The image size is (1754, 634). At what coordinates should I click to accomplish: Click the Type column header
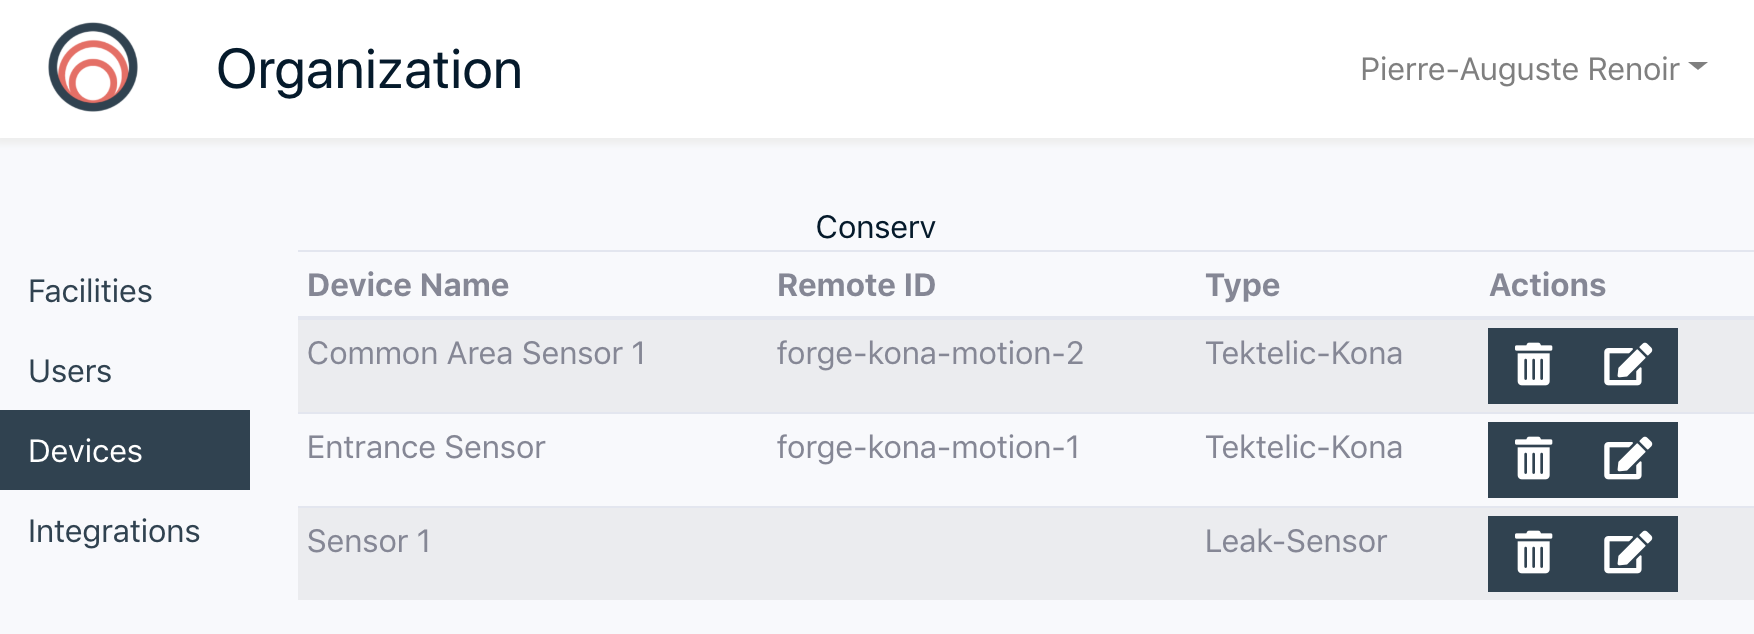(x=1242, y=285)
